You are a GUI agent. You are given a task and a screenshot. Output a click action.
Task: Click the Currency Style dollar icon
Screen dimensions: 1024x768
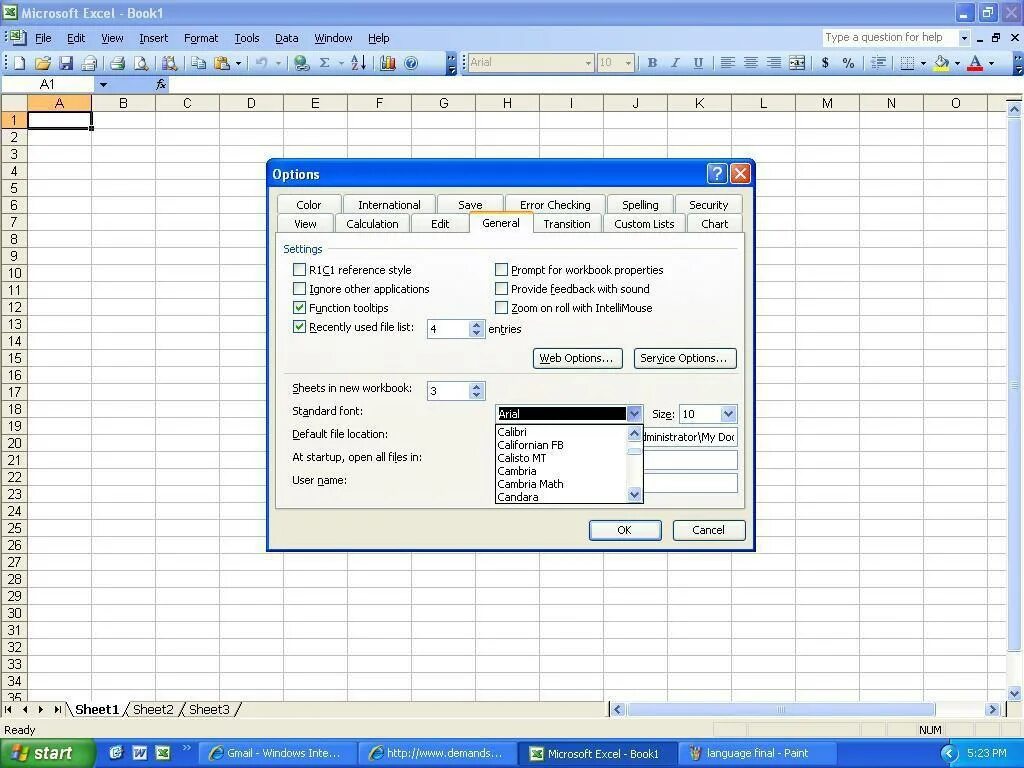click(825, 63)
